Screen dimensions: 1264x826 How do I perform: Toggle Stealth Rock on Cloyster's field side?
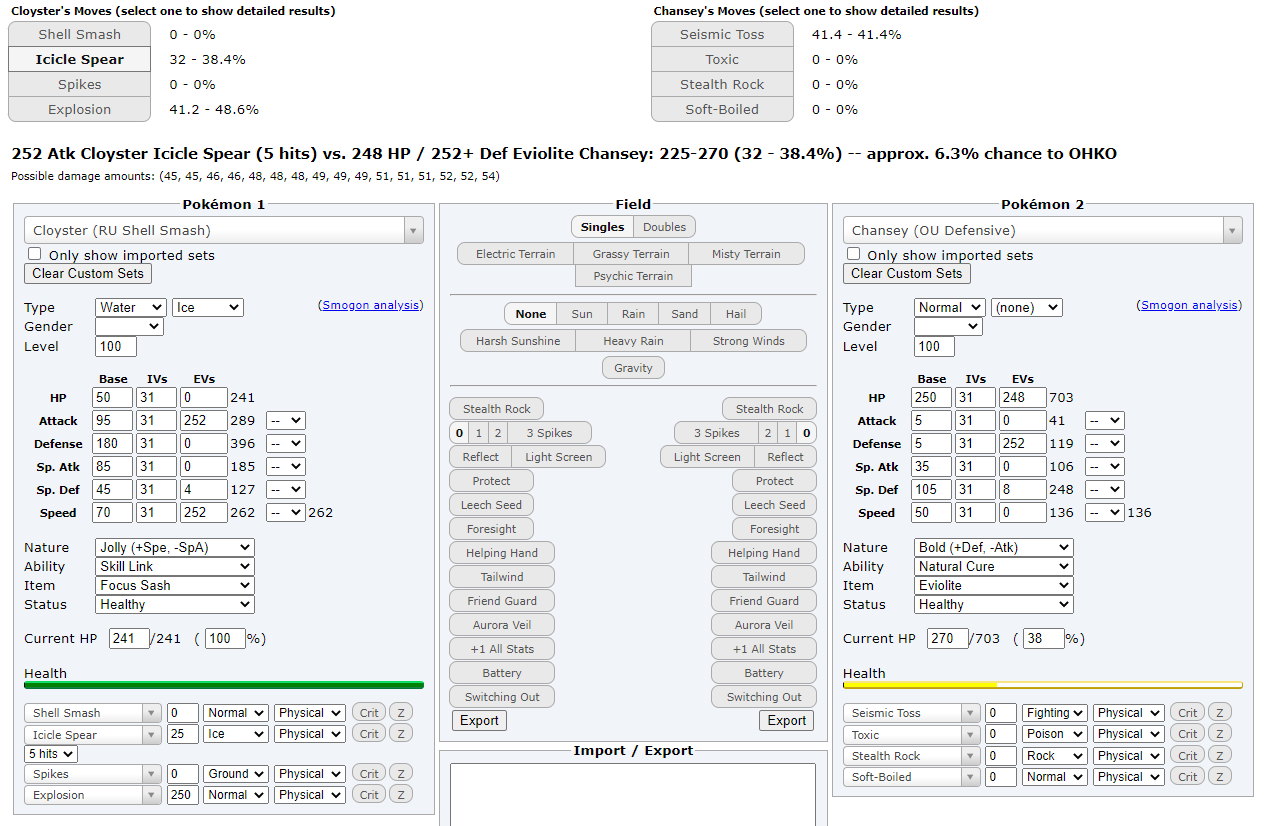497,408
